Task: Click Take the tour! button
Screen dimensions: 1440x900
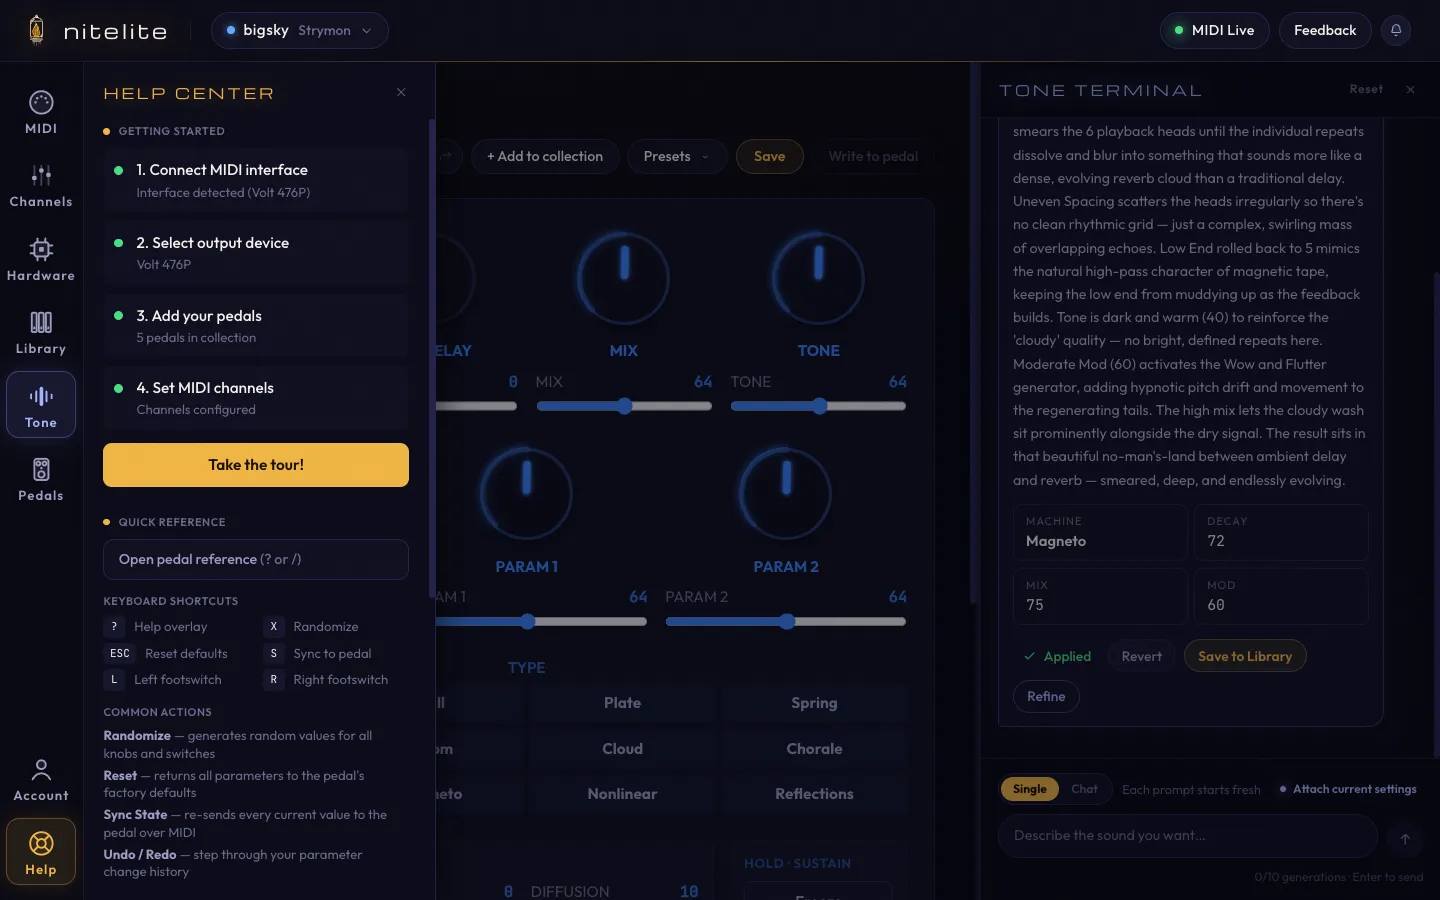Action: [256, 465]
